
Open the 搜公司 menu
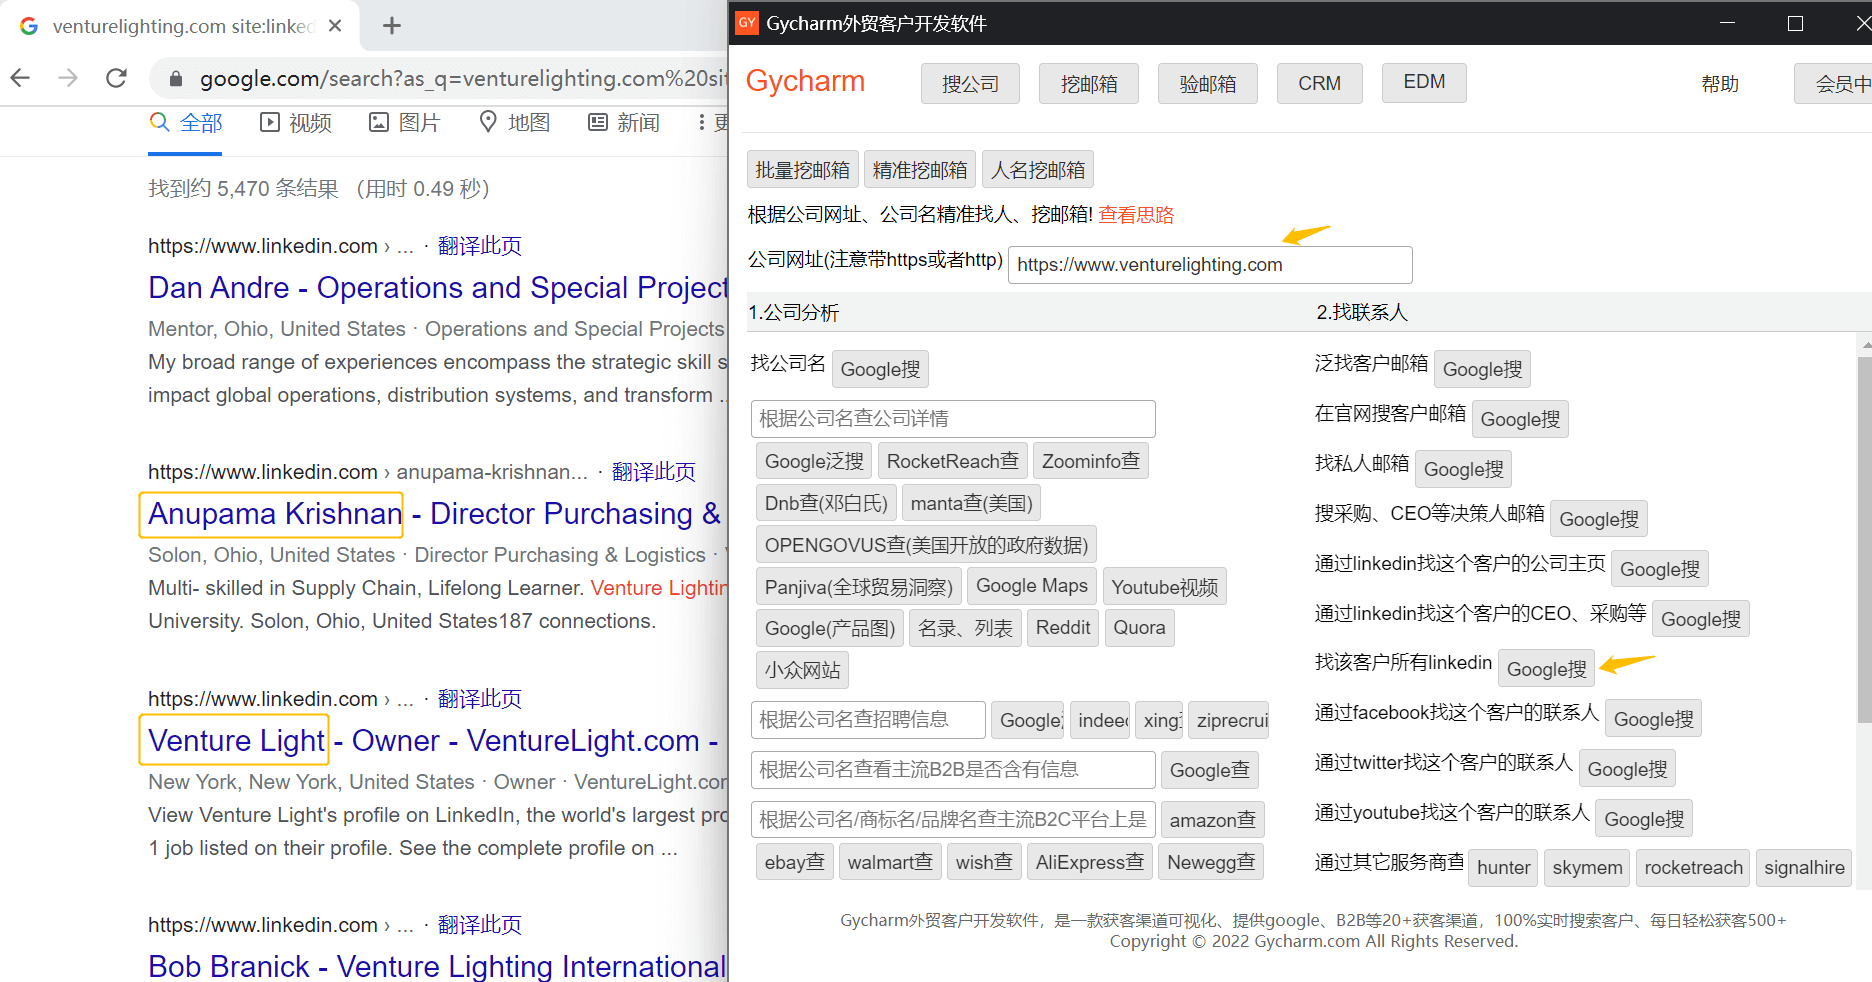pos(970,84)
